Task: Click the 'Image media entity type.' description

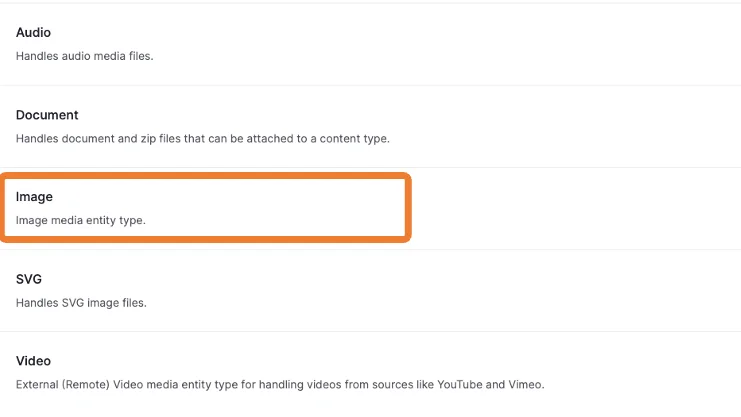Action: click(81, 220)
